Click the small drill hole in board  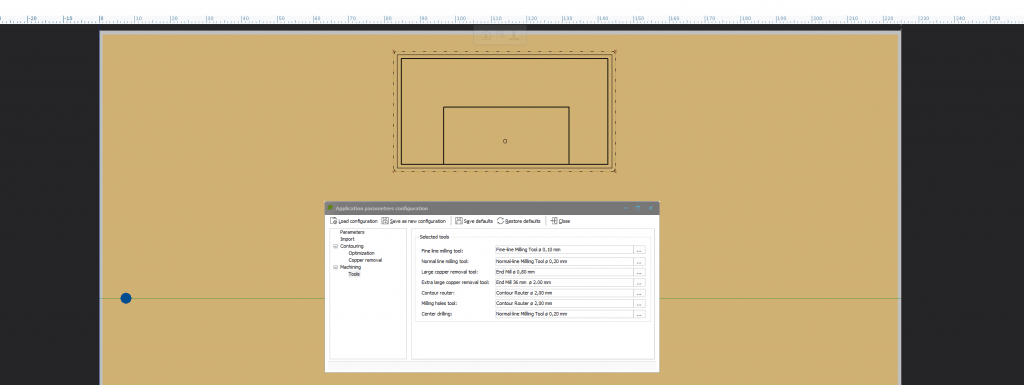pos(505,141)
